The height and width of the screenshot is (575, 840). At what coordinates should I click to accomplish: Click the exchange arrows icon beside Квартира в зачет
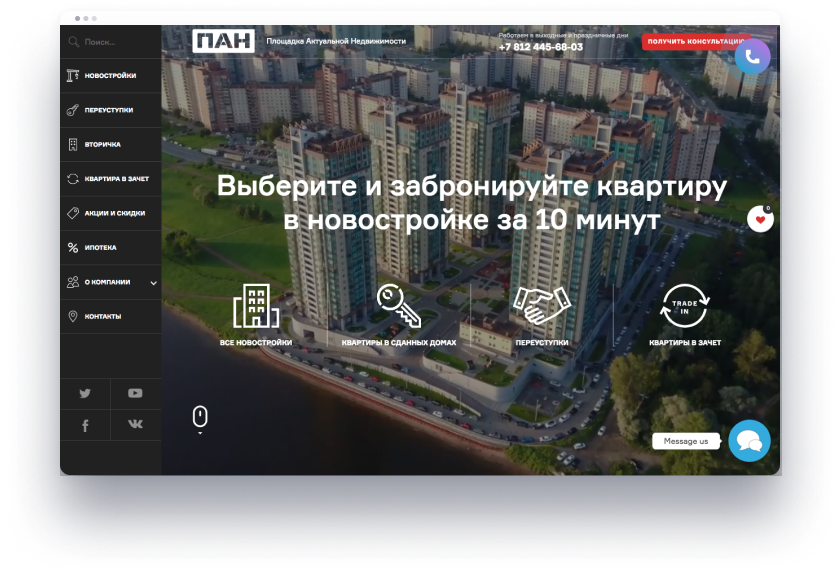[73, 178]
